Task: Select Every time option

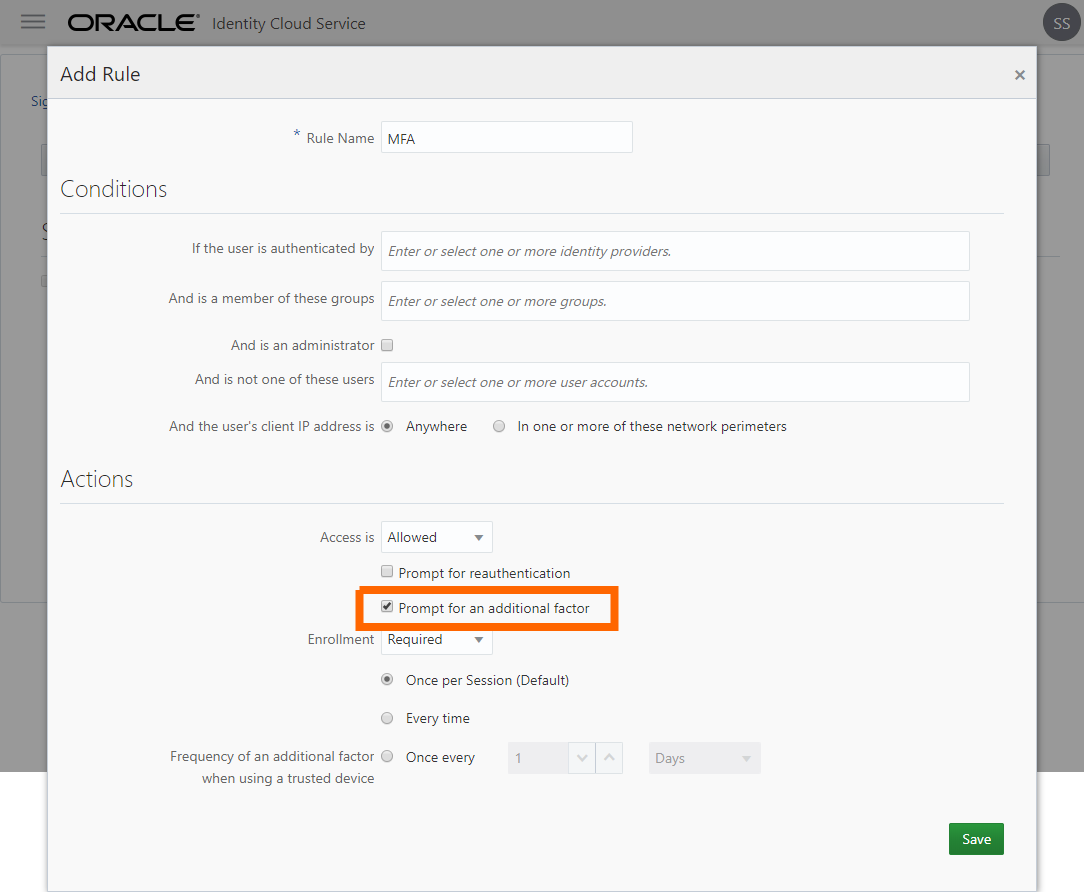Action: 387,718
